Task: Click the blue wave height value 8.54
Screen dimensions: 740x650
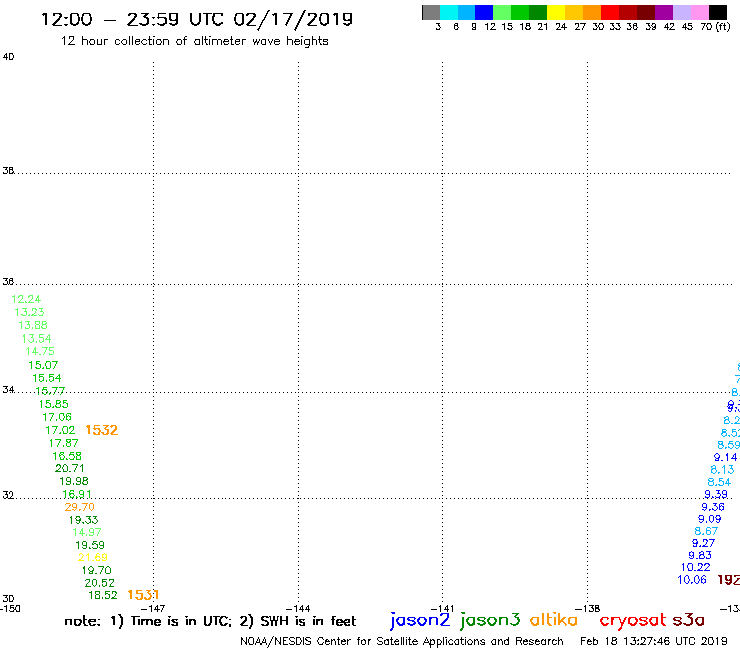Action: coord(719,482)
